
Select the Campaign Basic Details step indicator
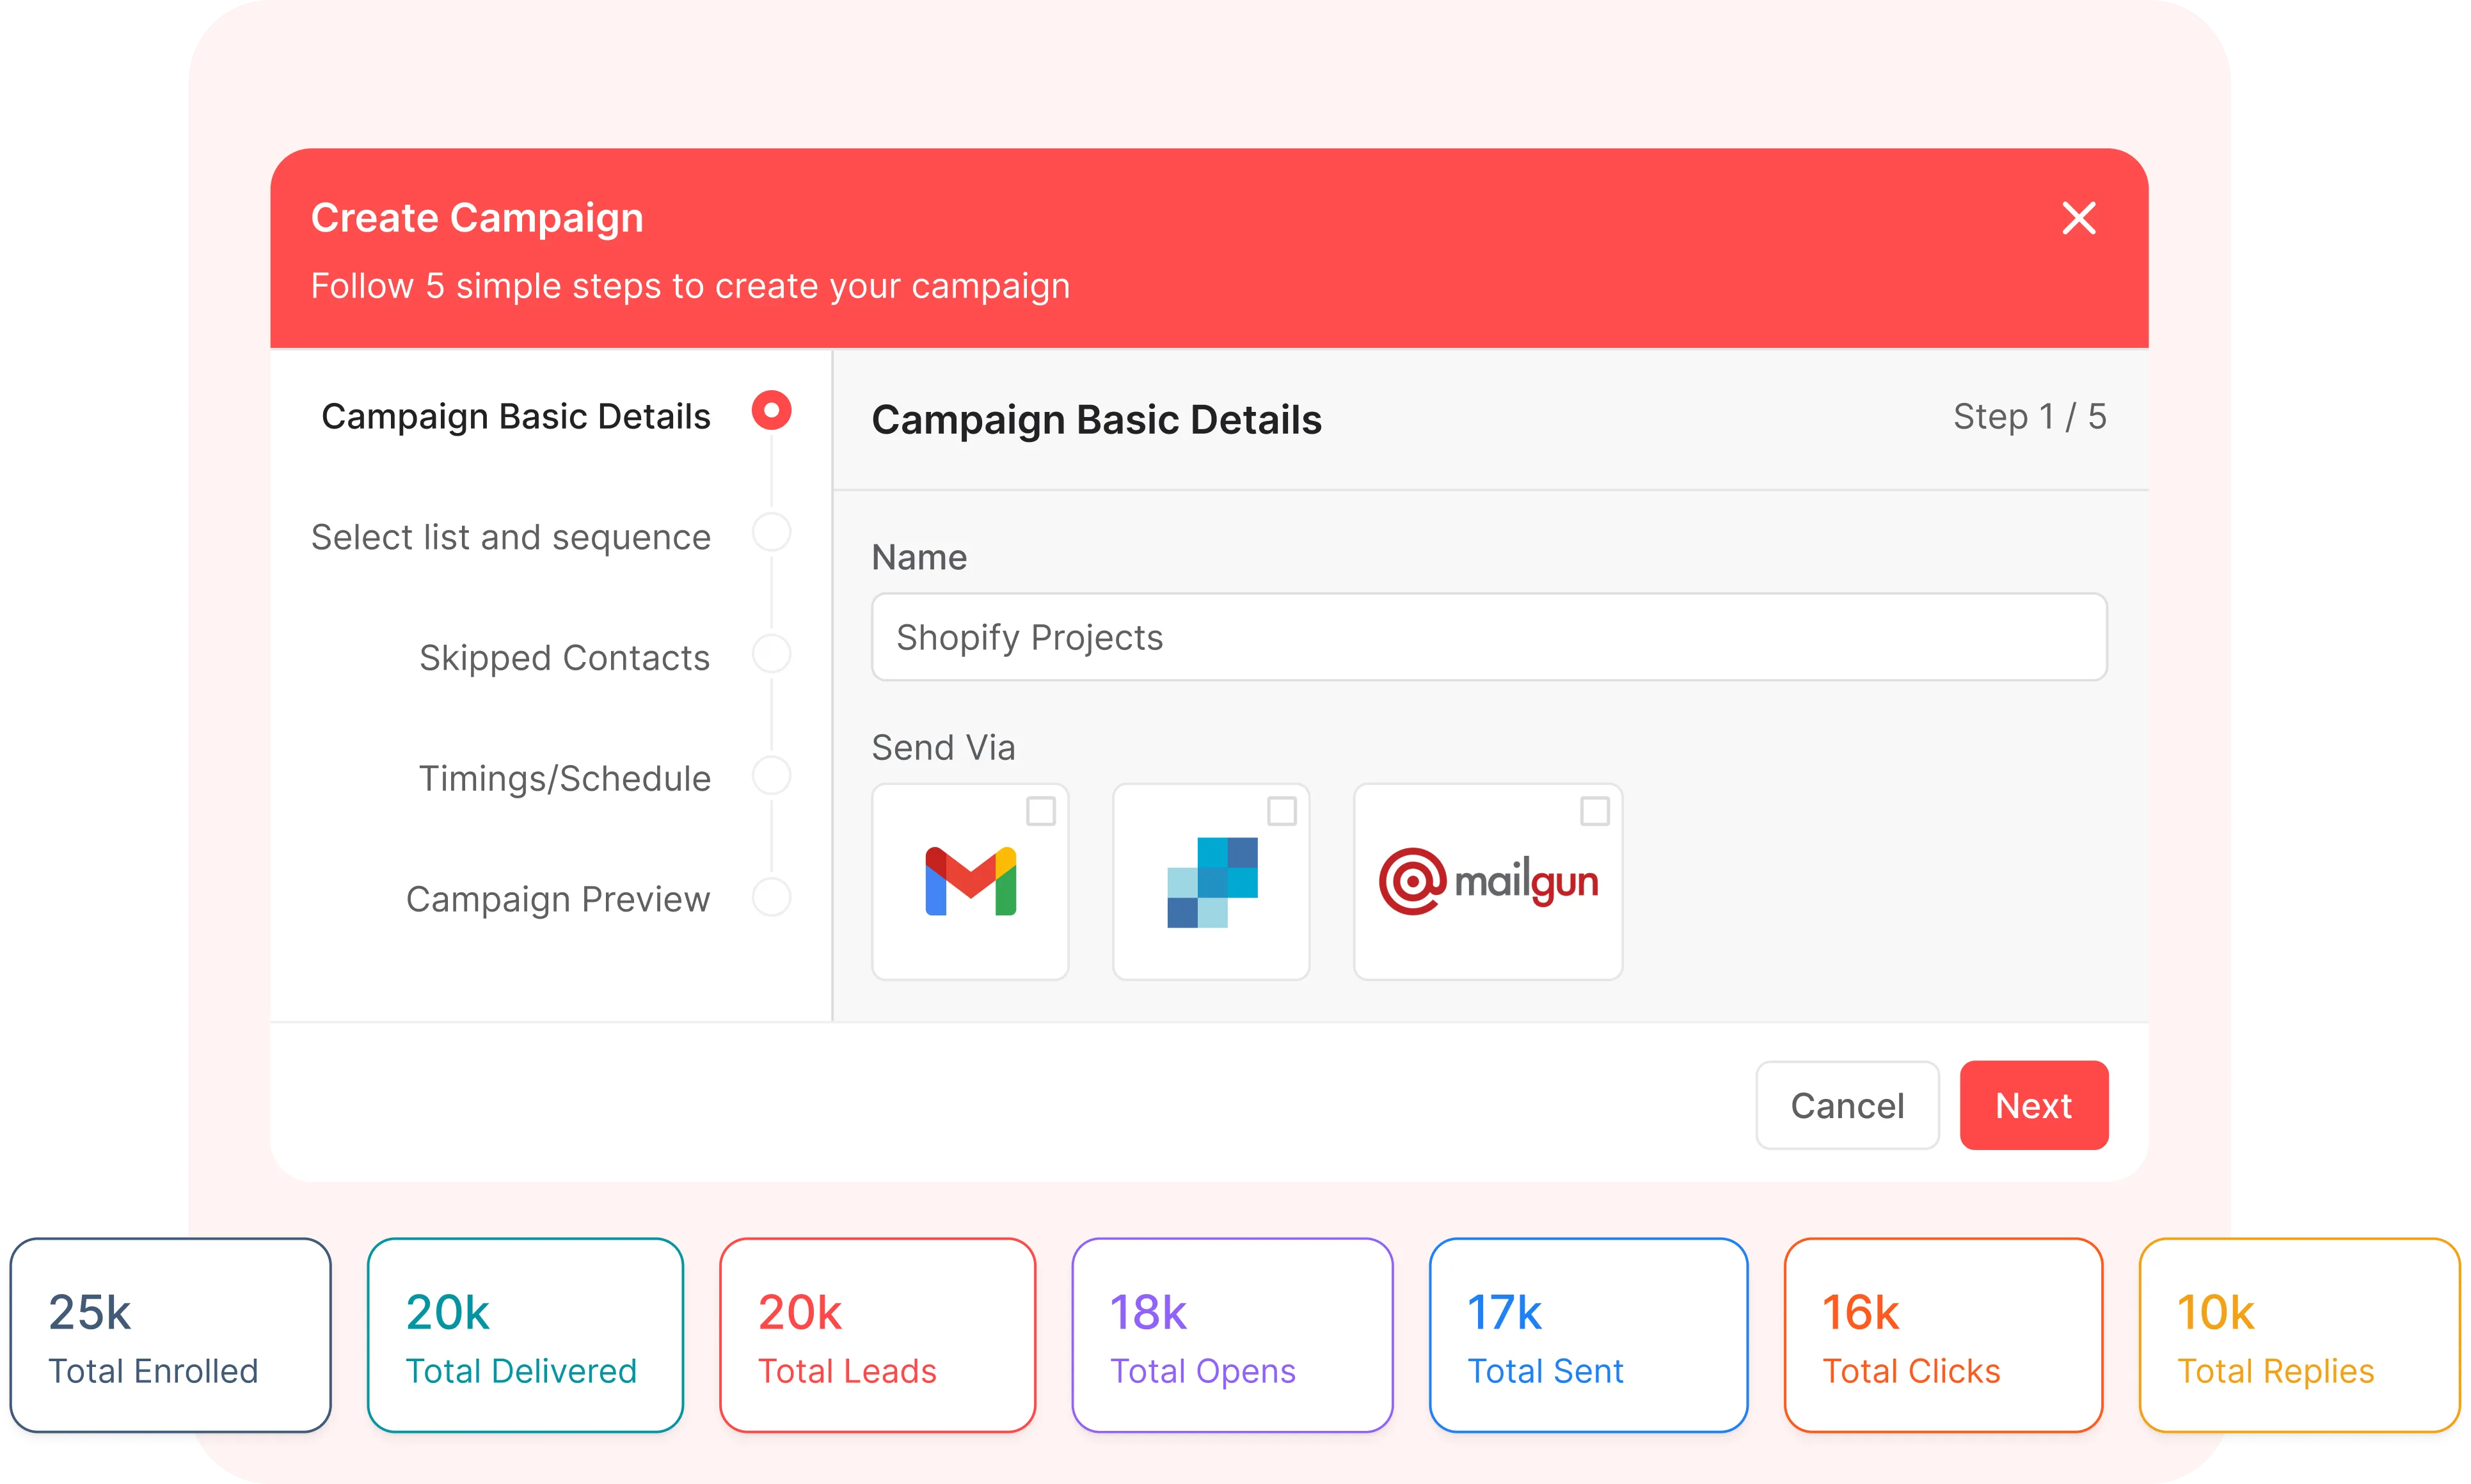pyautogui.click(x=771, y=411)
